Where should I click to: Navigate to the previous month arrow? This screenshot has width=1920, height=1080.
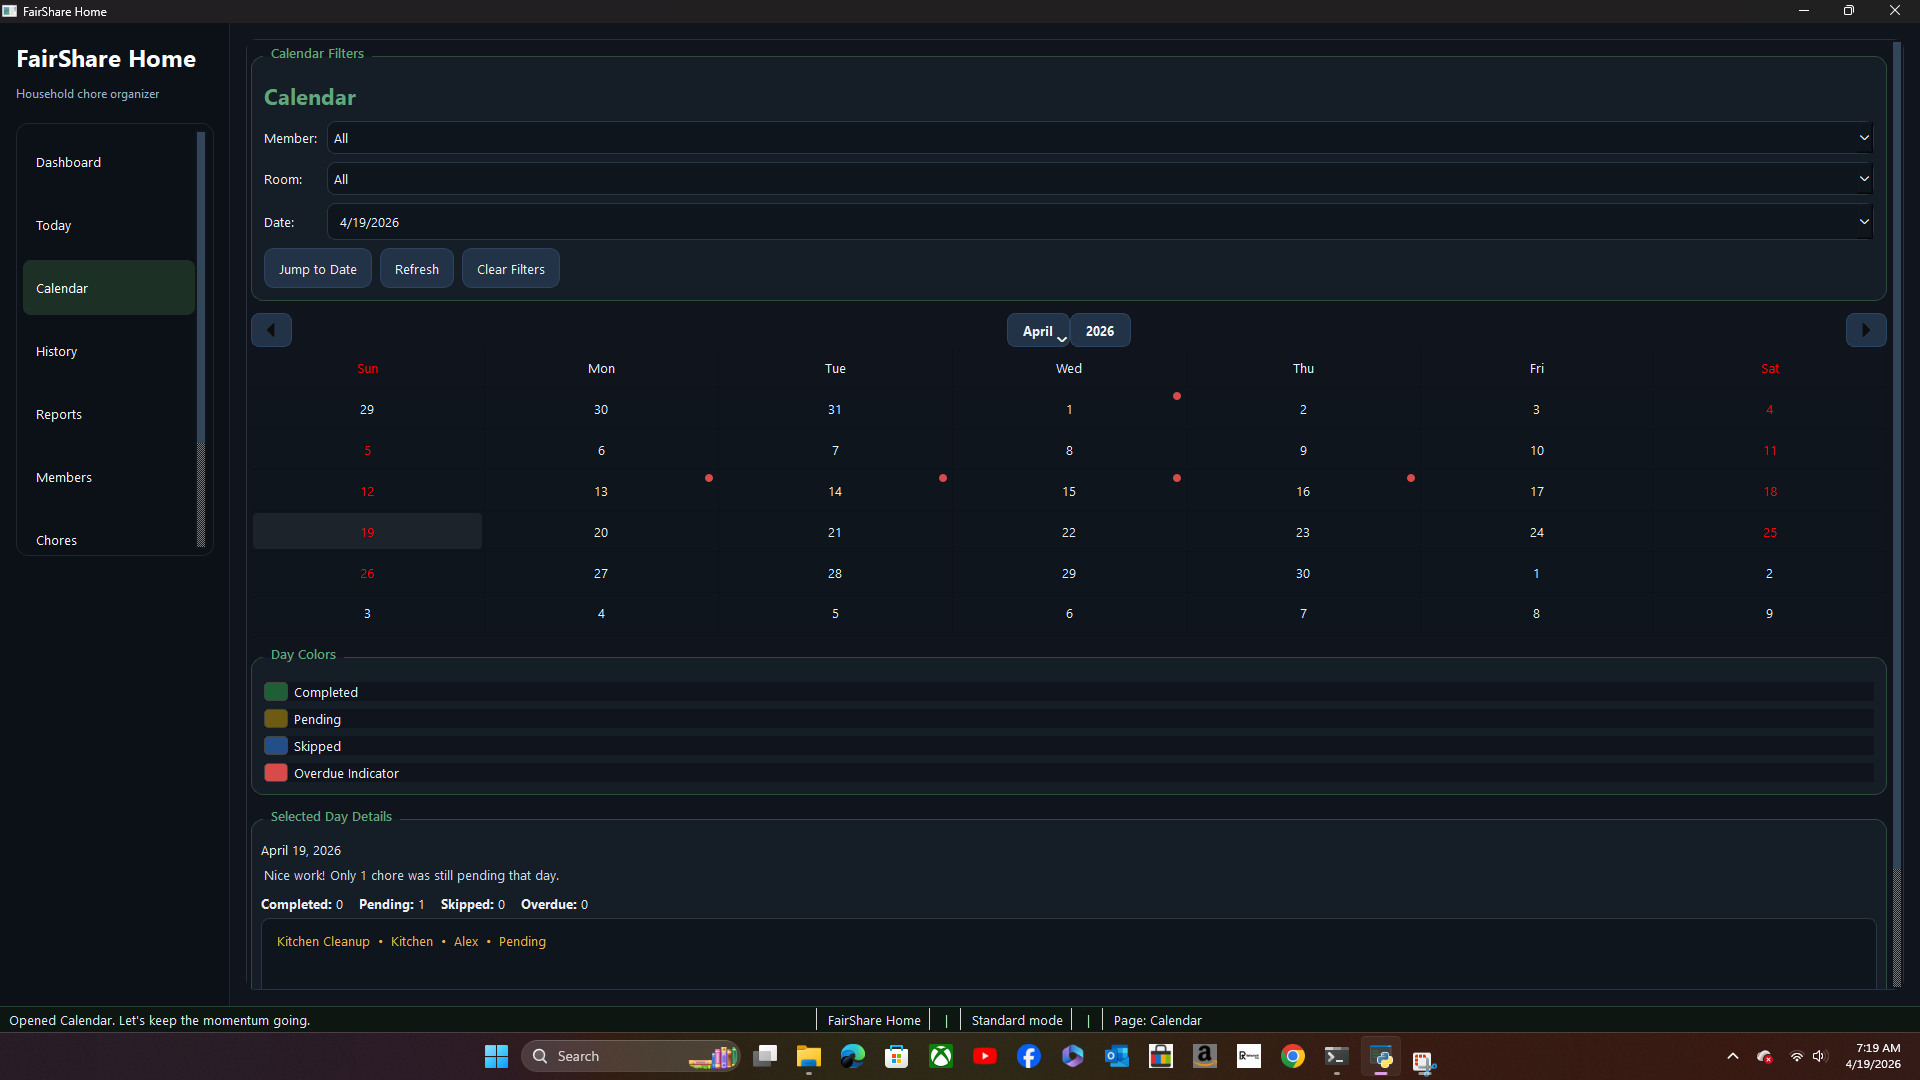click(271, 329)
